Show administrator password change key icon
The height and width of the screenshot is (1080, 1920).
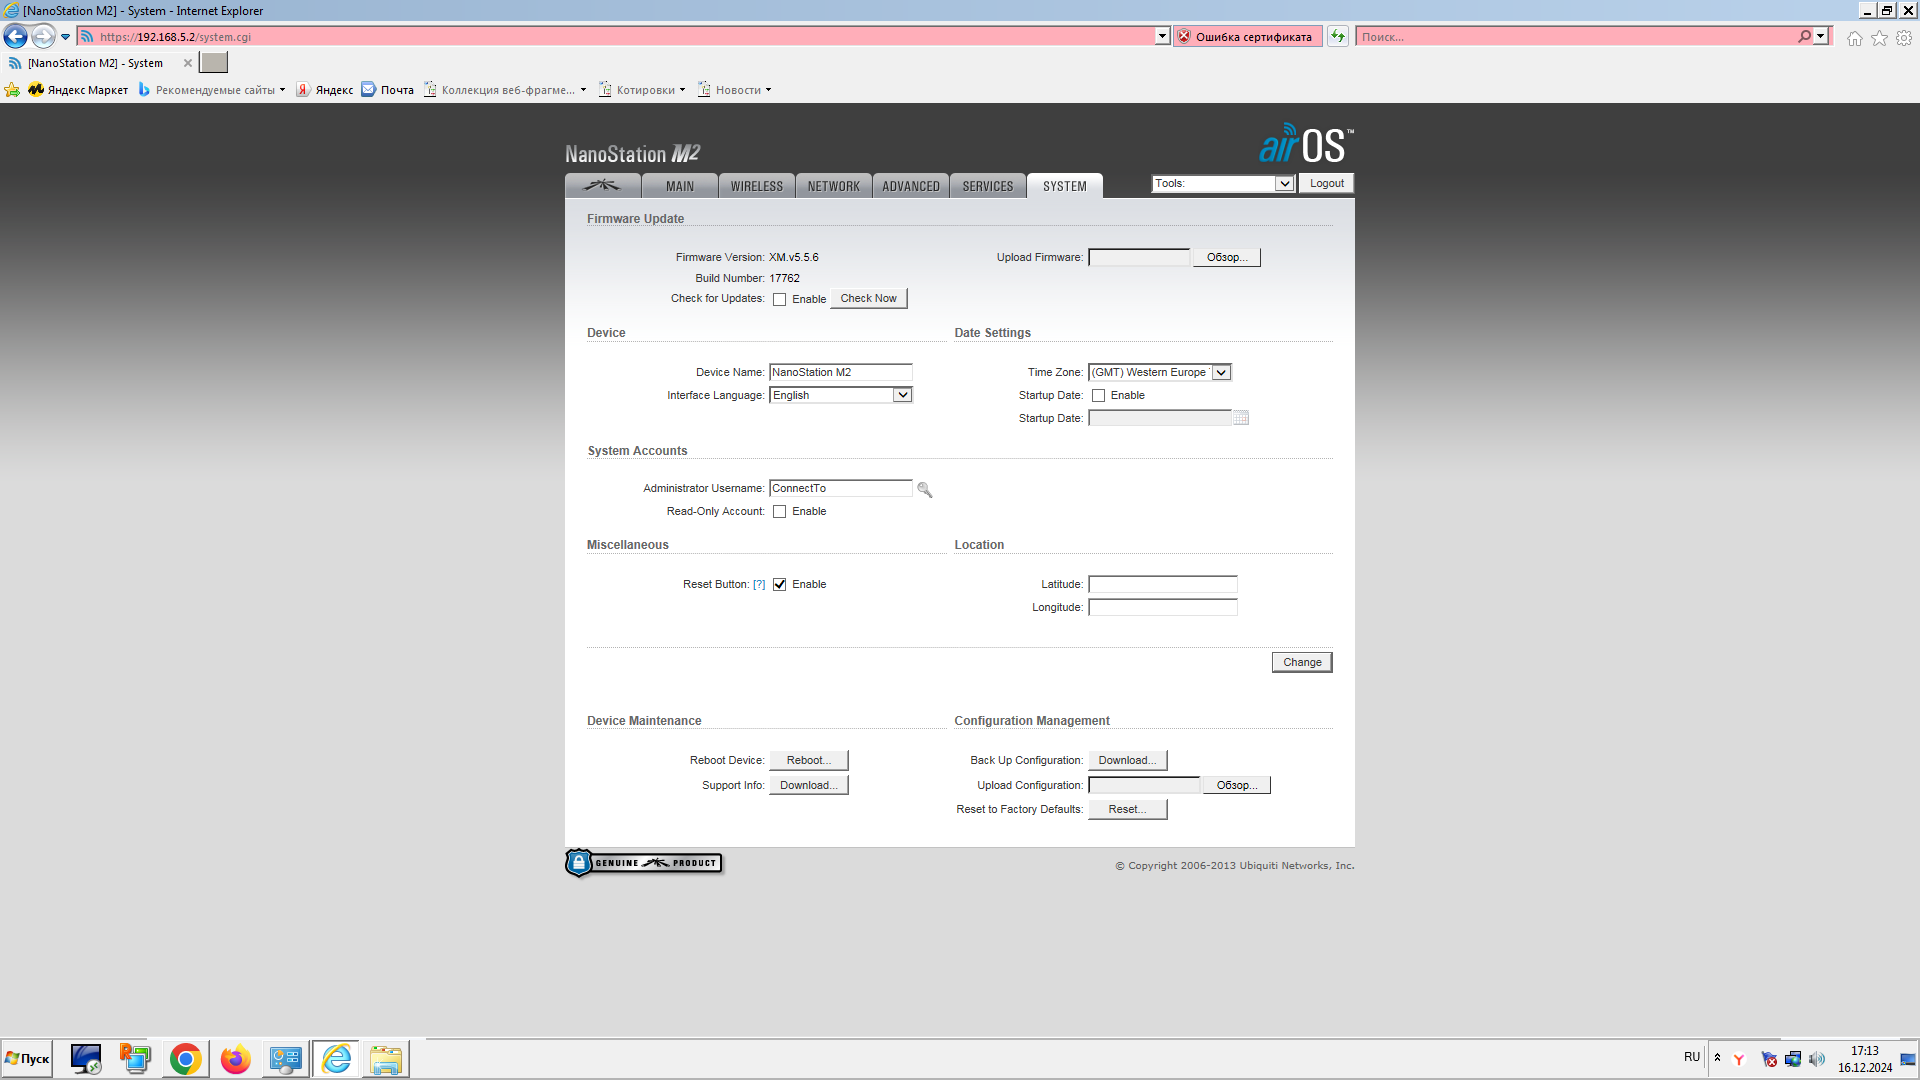924,490
